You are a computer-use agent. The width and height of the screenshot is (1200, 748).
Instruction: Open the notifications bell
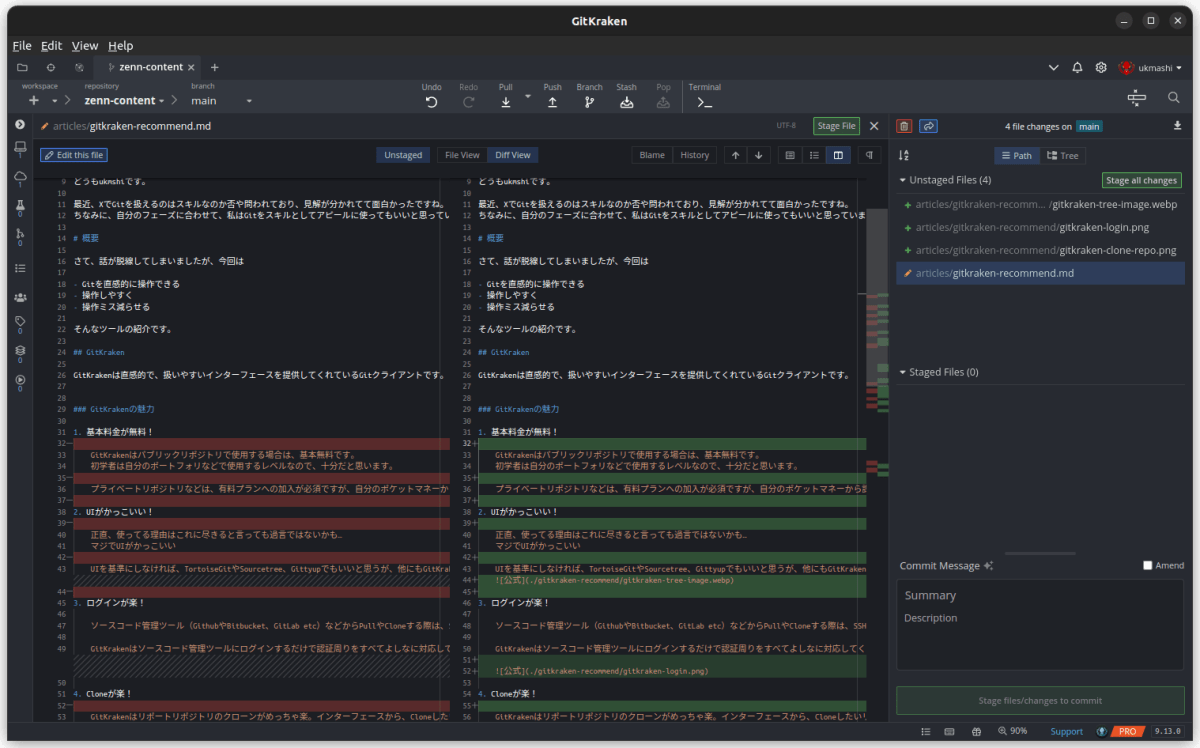pos(1077,67)
